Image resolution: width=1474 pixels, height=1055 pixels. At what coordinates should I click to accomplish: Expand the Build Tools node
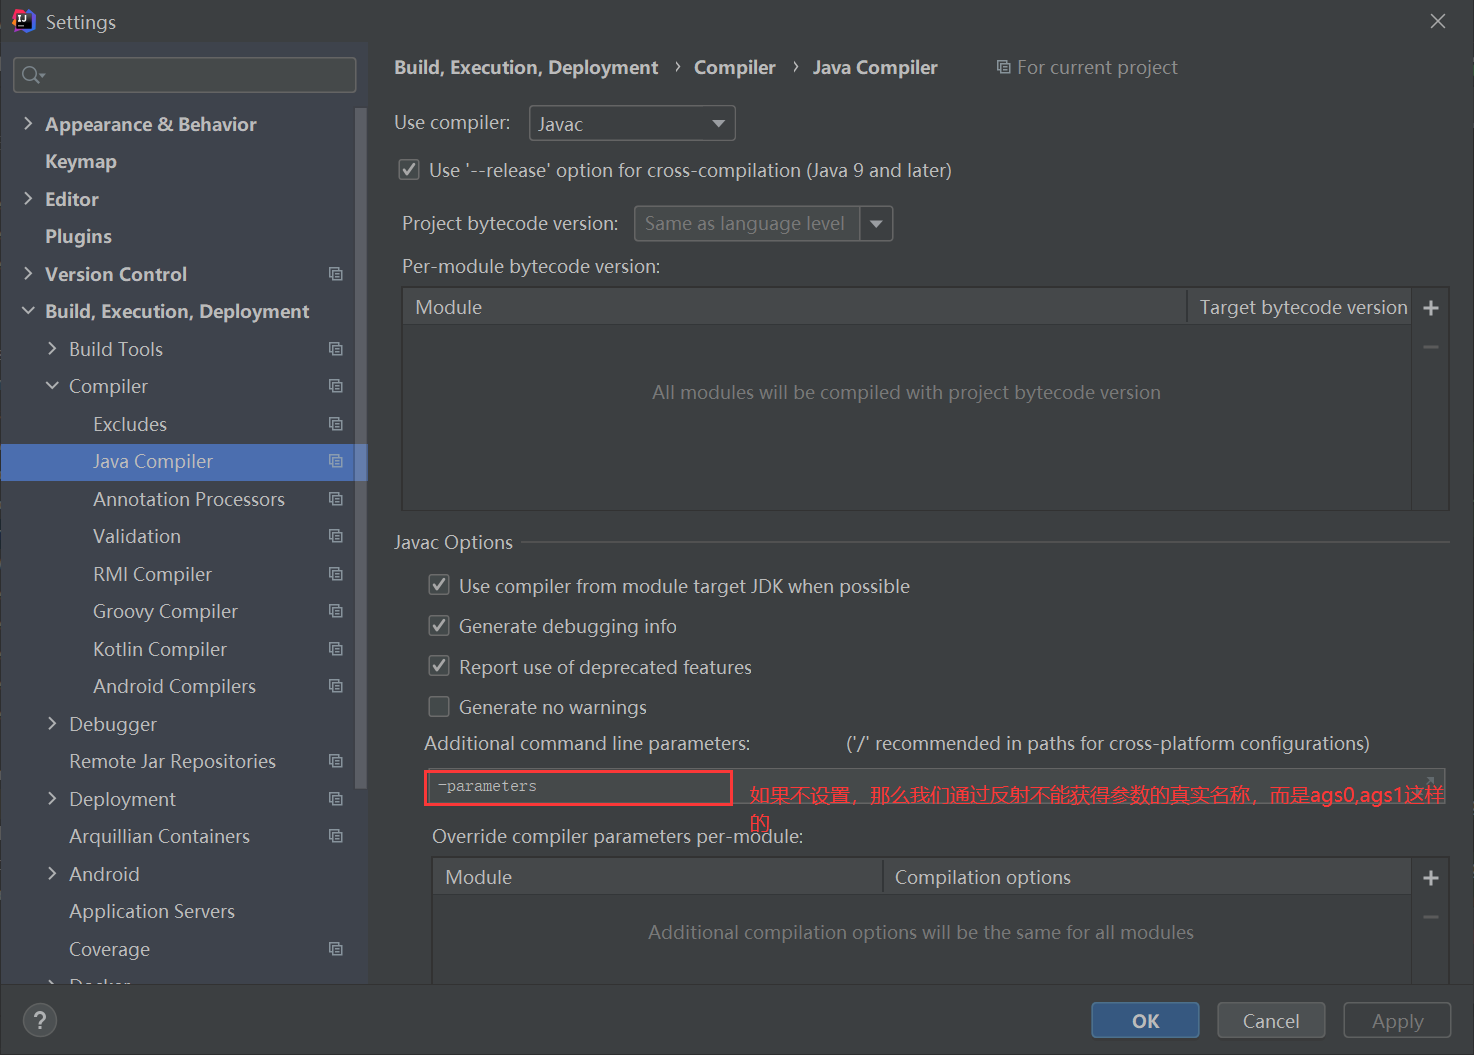click(52, 349)
